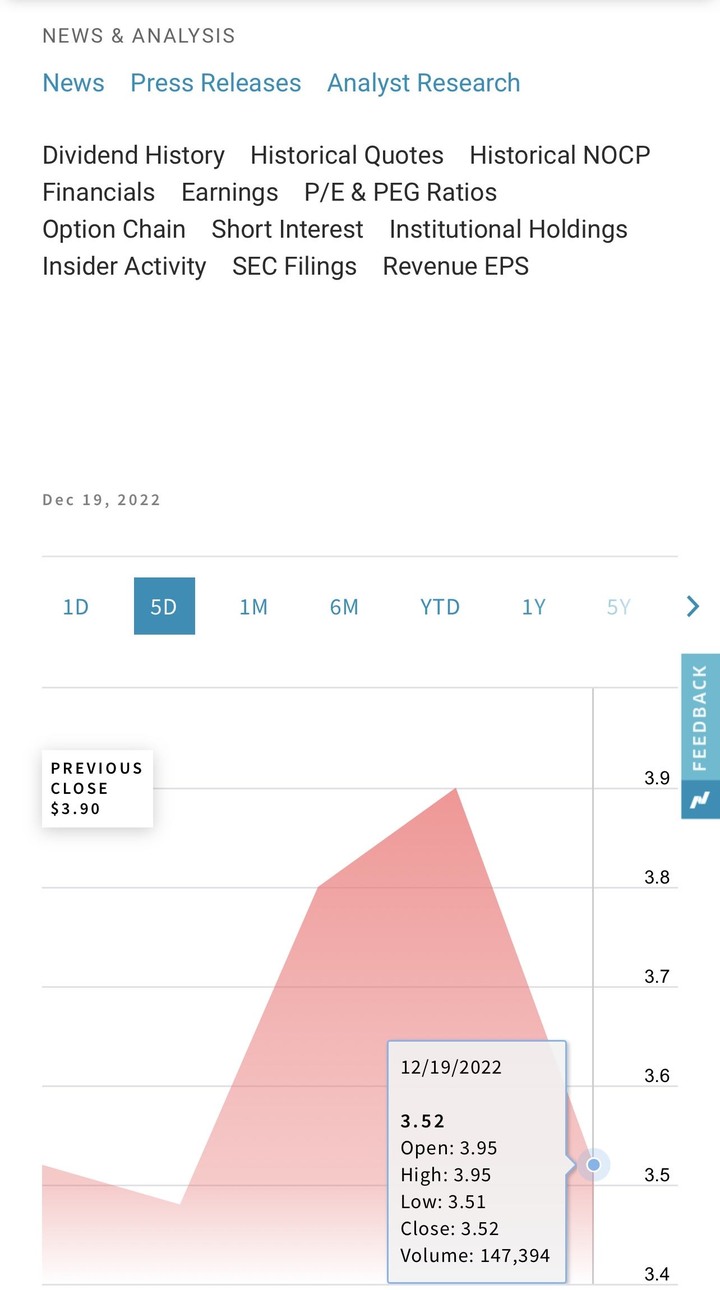Choose the 1Y chart range

534,607
